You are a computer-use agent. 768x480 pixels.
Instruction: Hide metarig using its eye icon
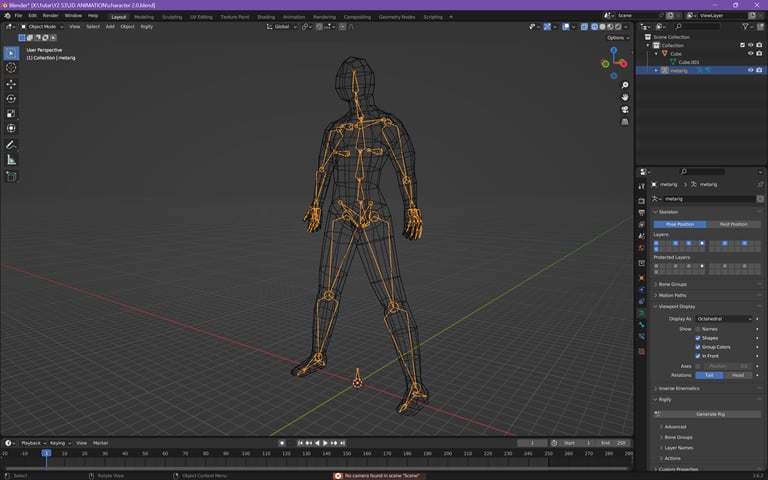(750, 70)
